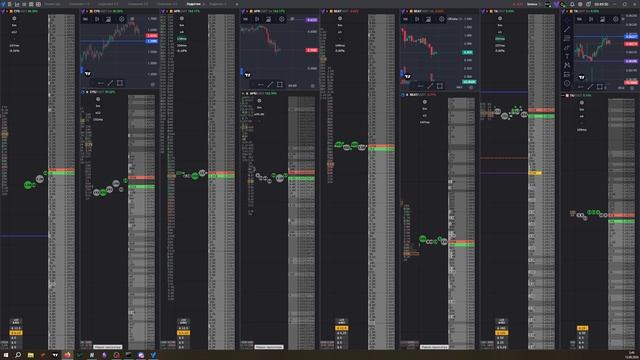Open settings gear in lower CYS order book
This screenshot has height=360, width=640.
tap(98, 99)
